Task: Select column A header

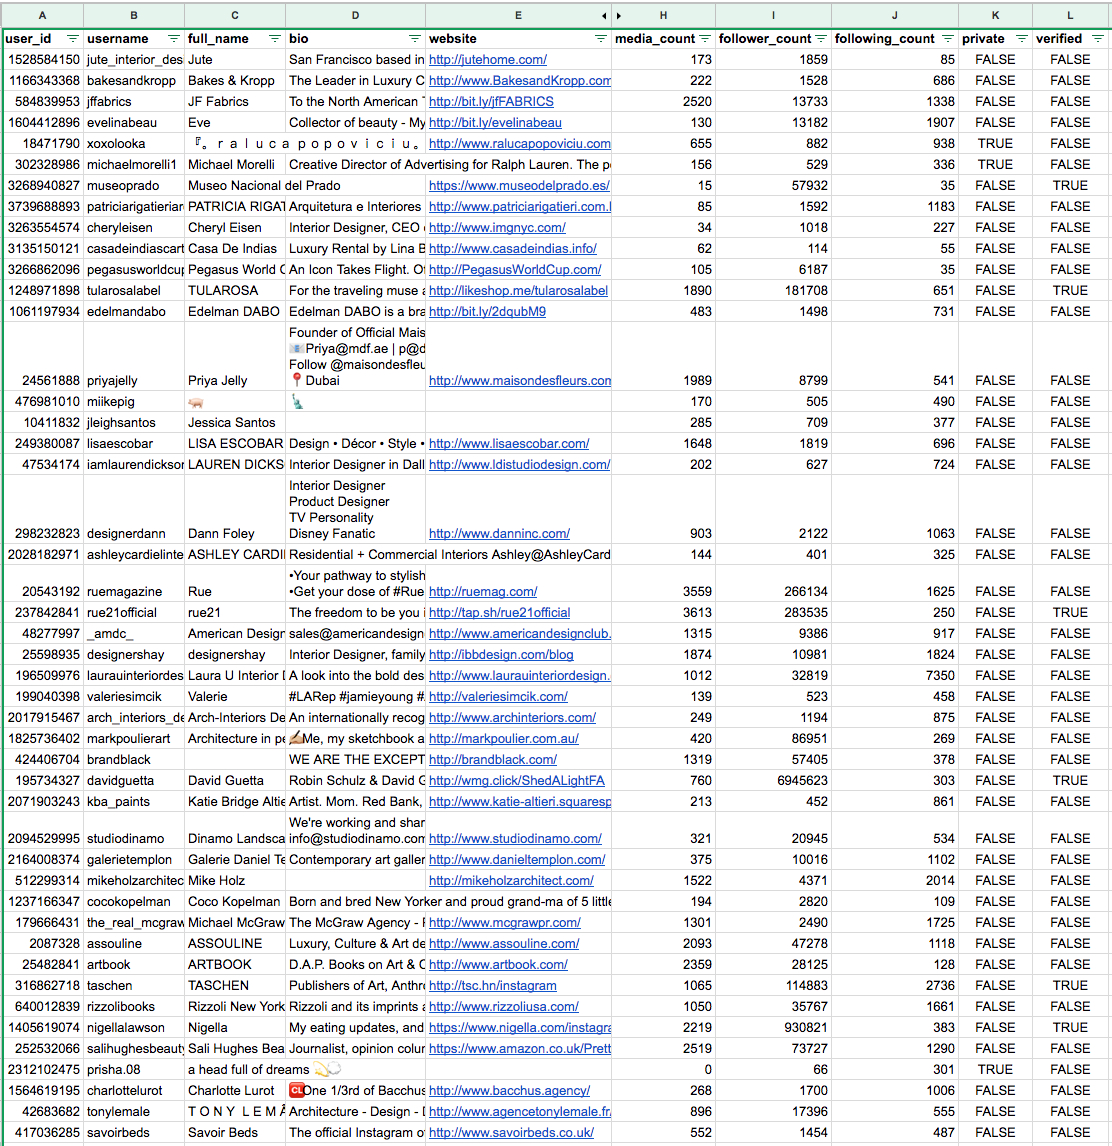Action: (x=42, y=15)
